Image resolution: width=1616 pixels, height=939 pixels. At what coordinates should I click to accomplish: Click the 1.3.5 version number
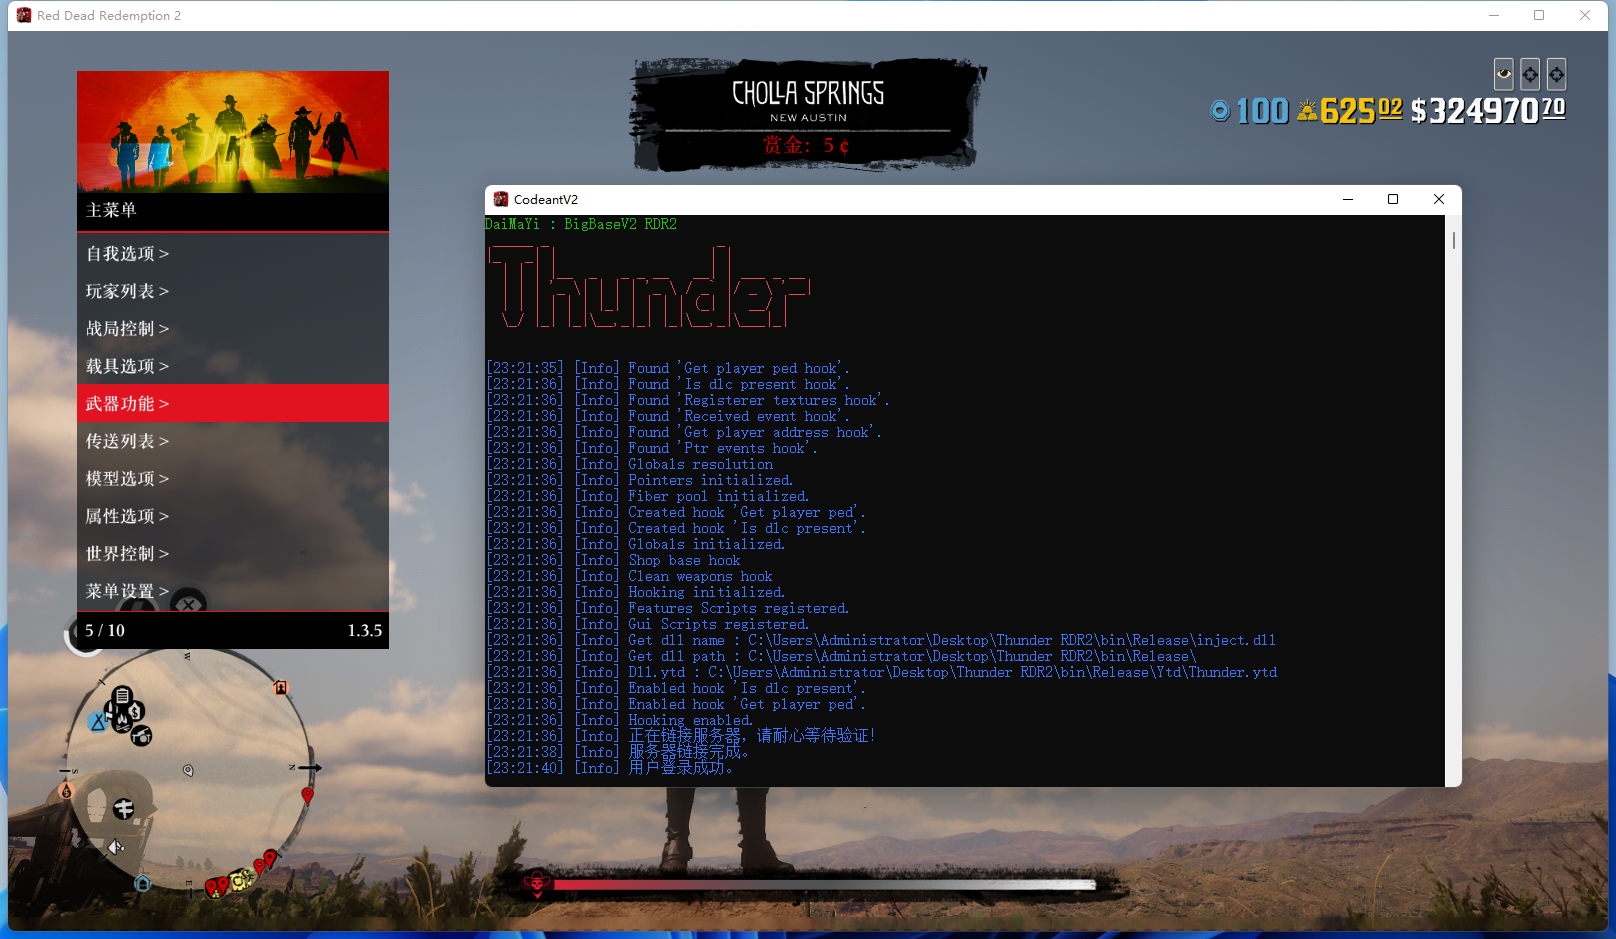pyautogui.click(x=365, y=630)
